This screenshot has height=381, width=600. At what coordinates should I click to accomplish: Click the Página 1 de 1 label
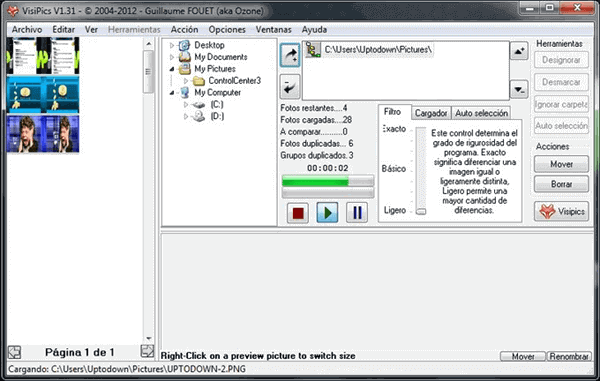[80, 352]
